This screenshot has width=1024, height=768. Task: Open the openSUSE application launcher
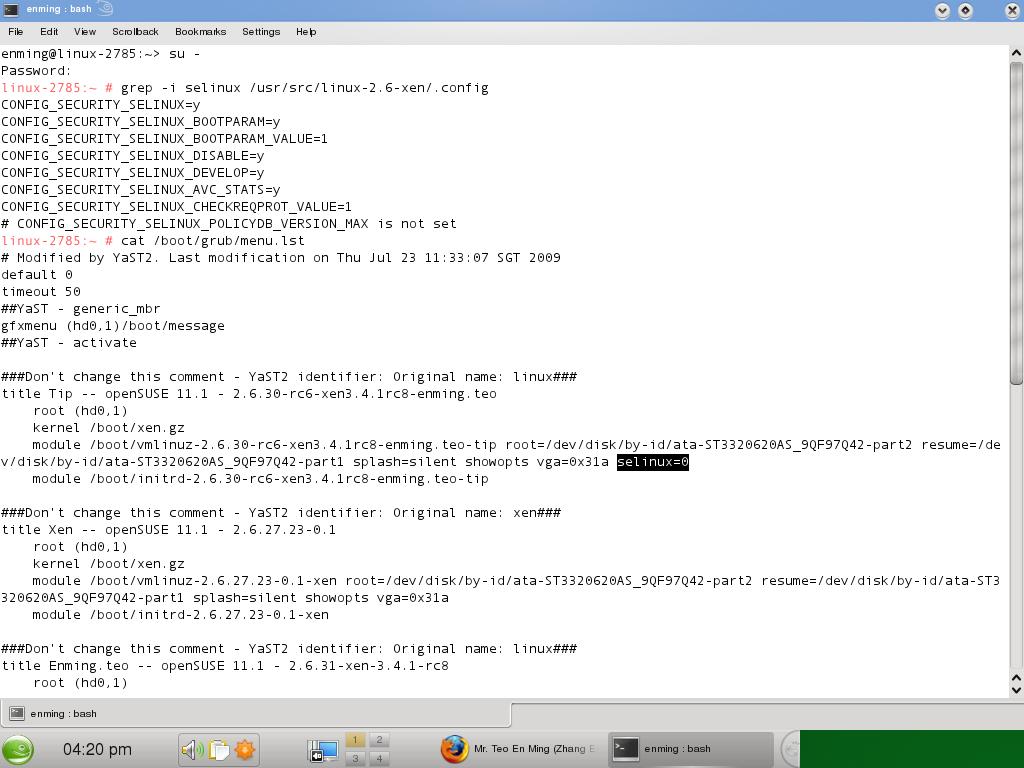click(x=18, y=750)
